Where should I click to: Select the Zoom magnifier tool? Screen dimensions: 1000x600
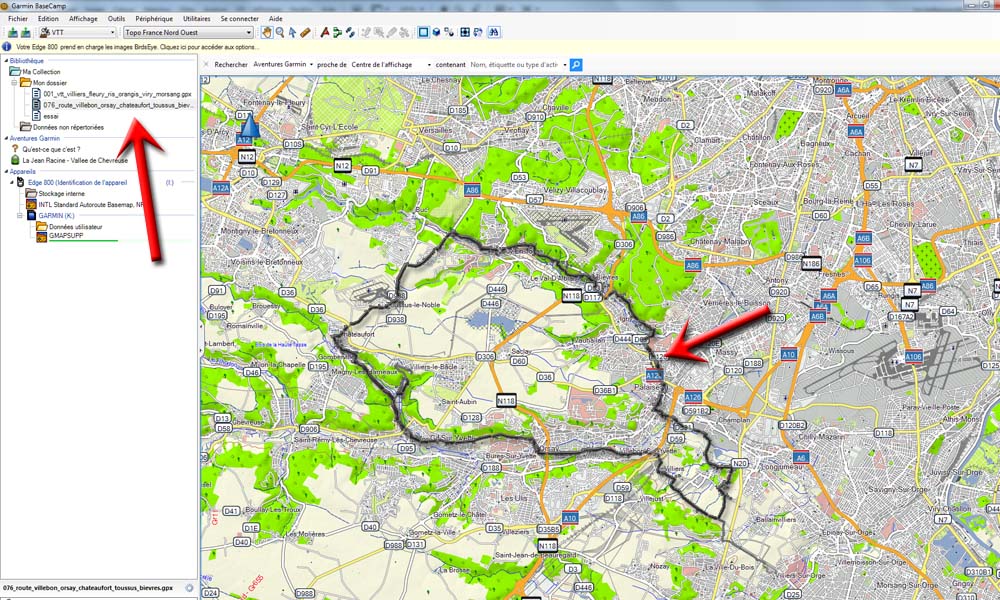click(x=279, y=33)
